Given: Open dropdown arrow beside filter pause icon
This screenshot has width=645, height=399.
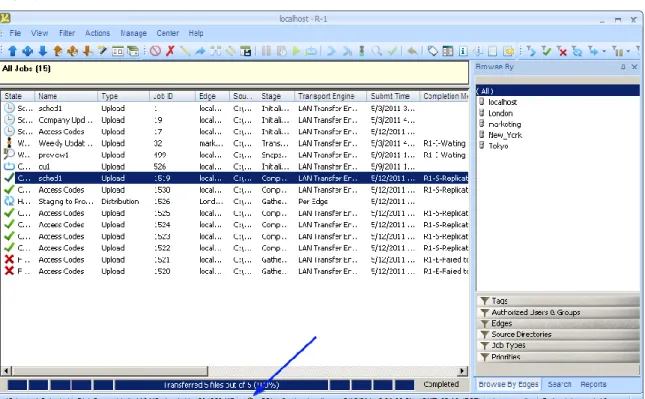Looking at the screenshot, I should pyautogui.click(x=628, y=51).
